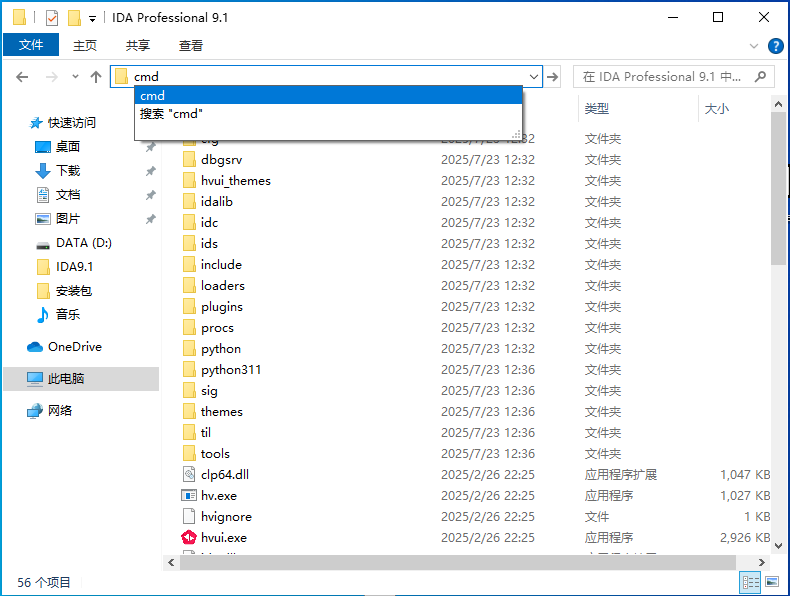
Task: Click the vertical scrollbar down arrow
Action: point(778,546)
